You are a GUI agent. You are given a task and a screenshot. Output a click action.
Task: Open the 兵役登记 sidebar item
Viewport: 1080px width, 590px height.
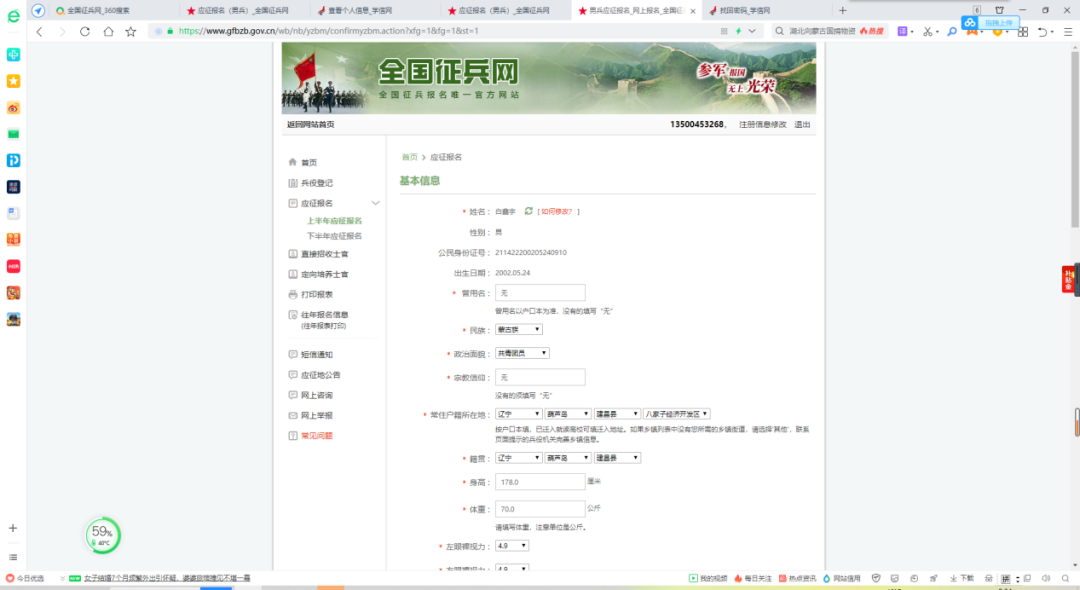point(316,183)
